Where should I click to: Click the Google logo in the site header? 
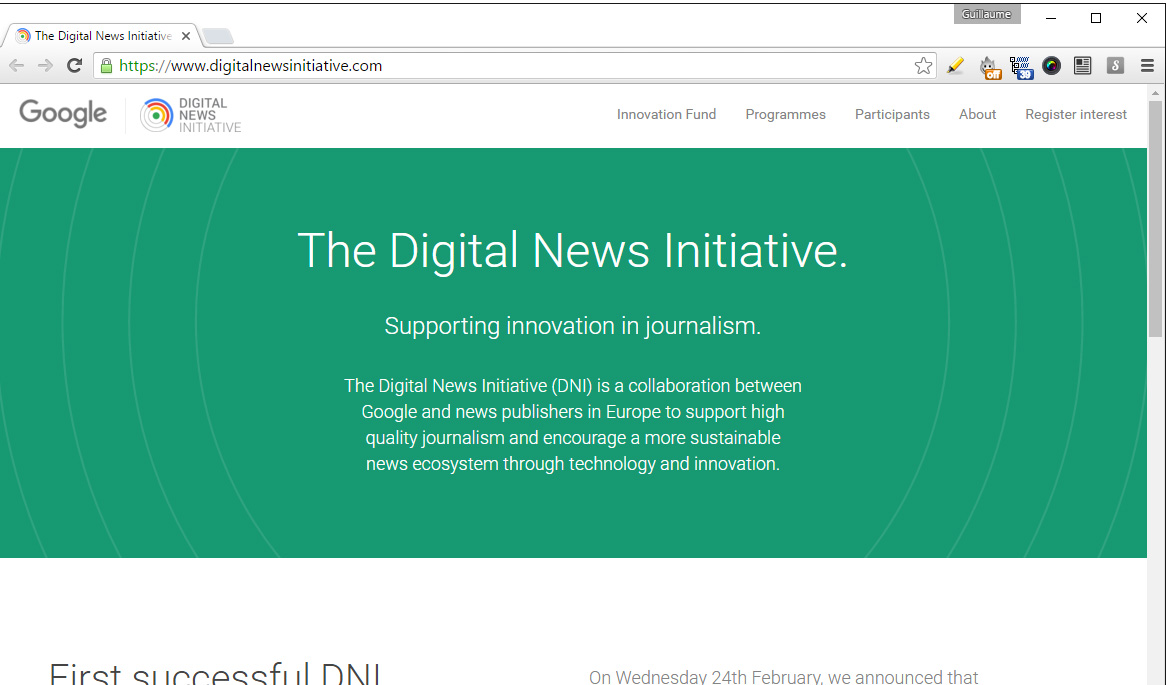pos(63,114)
